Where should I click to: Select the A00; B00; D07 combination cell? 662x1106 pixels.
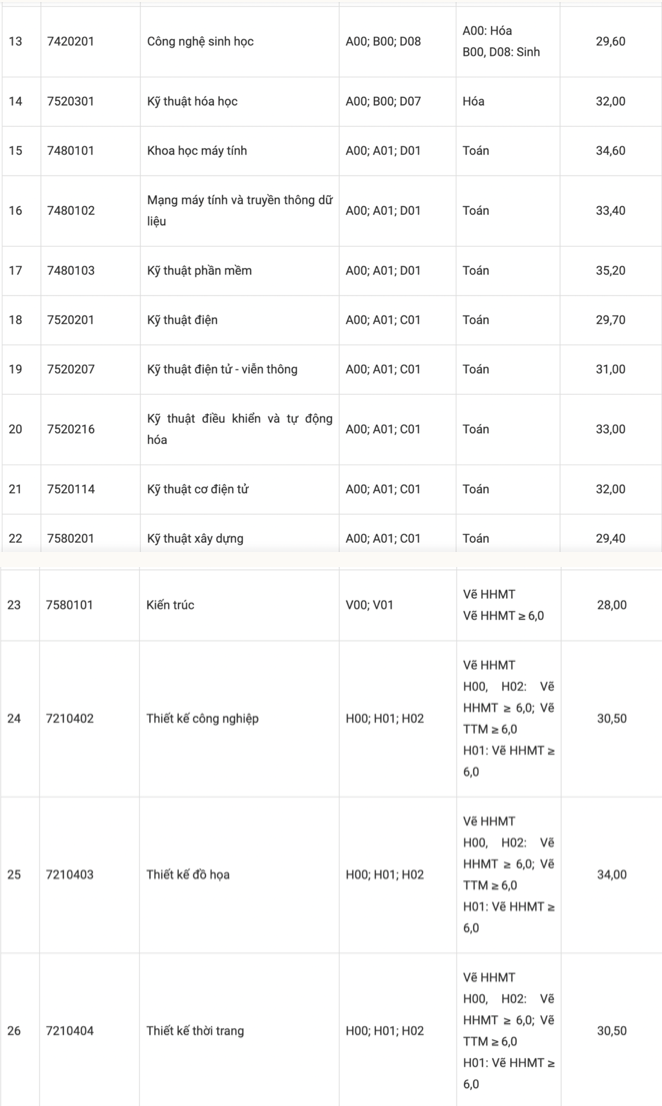pyautogui.click(x=383, y=102)
